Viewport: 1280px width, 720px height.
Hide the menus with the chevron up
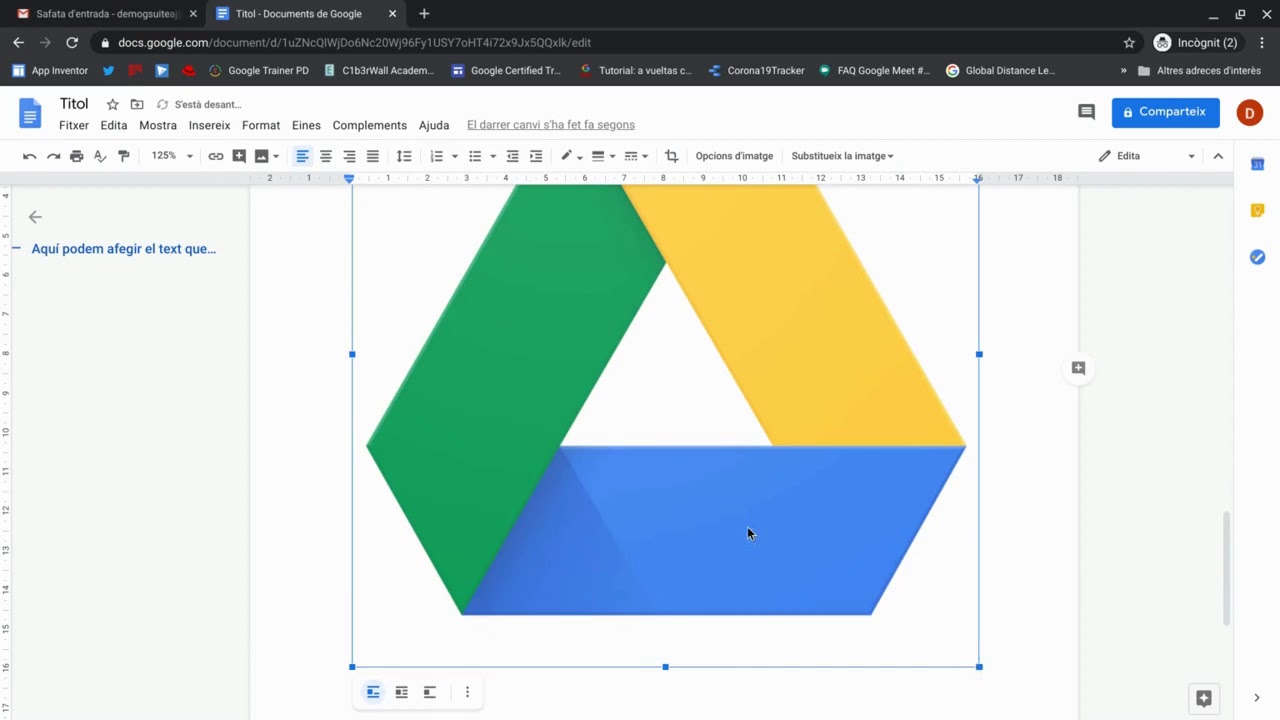(1218, 156)
